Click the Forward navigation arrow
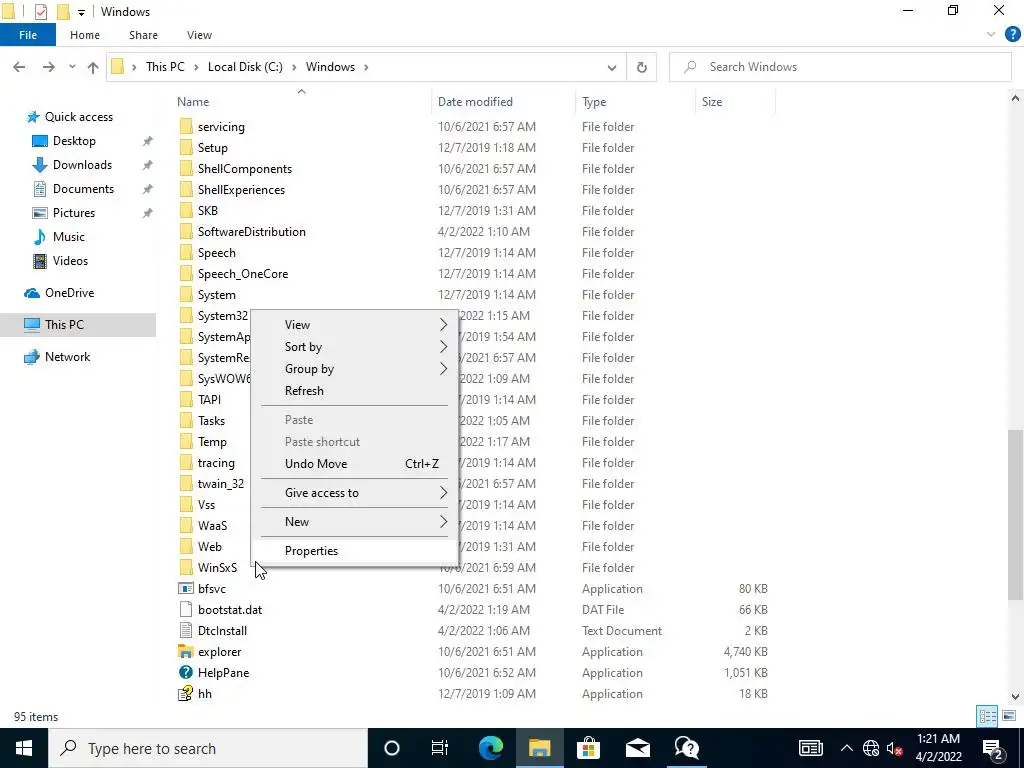 coord(48,67)
